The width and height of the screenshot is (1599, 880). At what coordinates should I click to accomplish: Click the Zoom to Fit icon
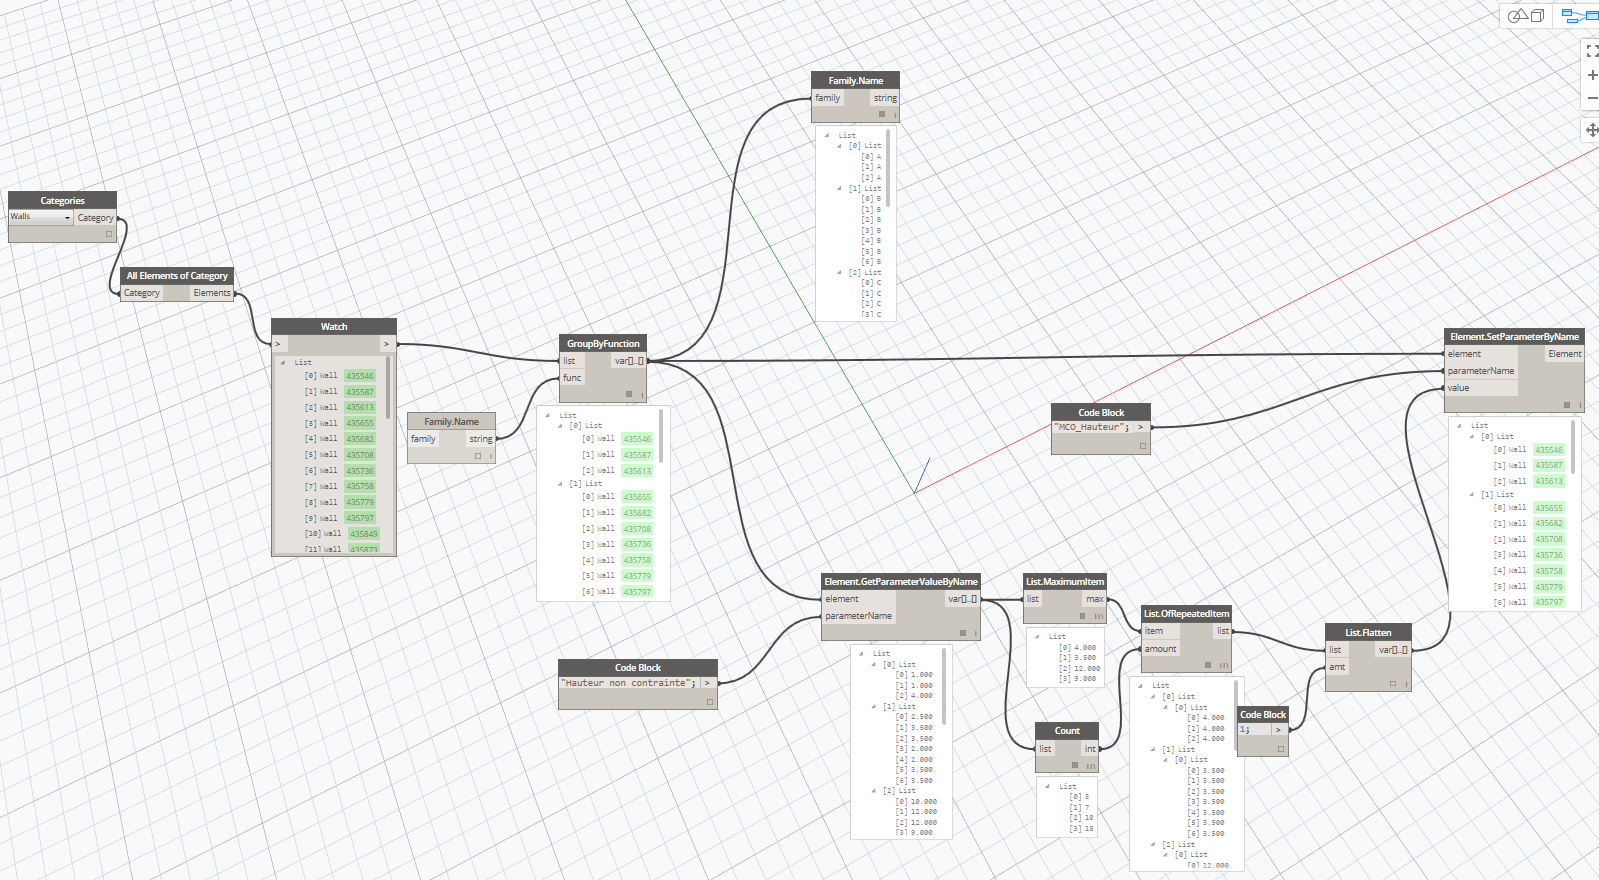[x=1591, y=50]
